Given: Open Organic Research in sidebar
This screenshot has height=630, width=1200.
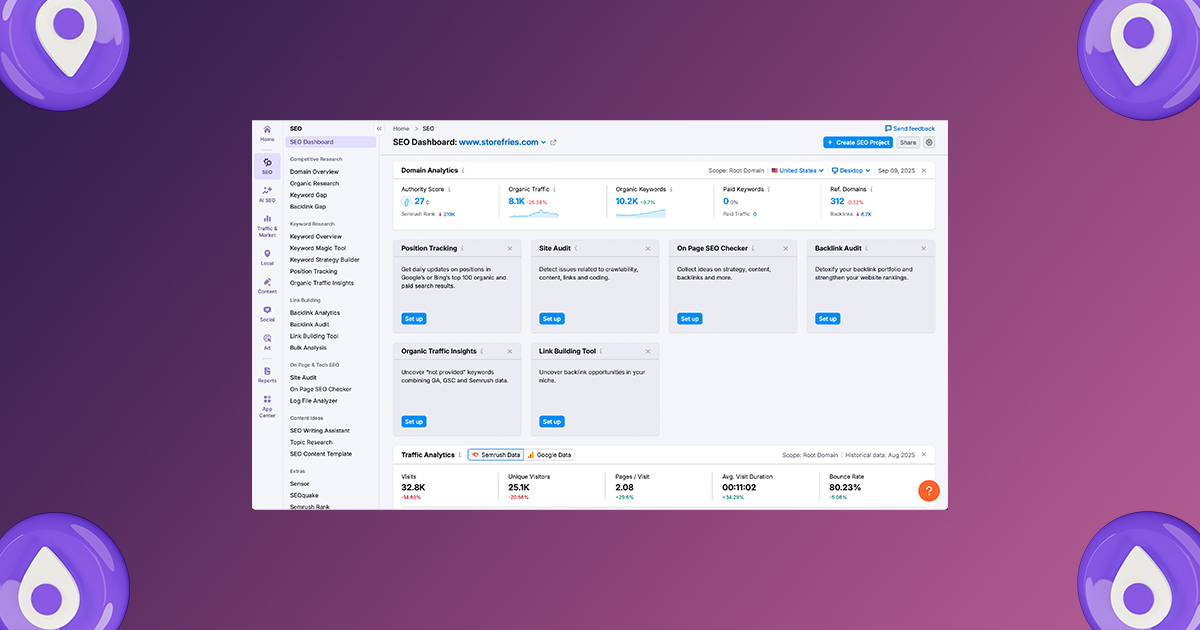Looking at the screenshot, I should [314, 183].
